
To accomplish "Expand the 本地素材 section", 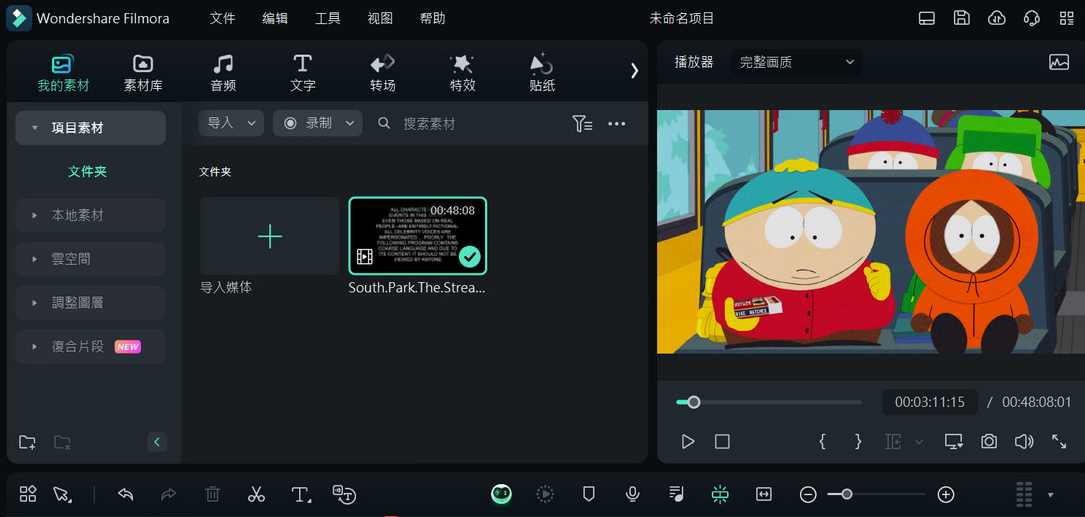I will 91,215.
